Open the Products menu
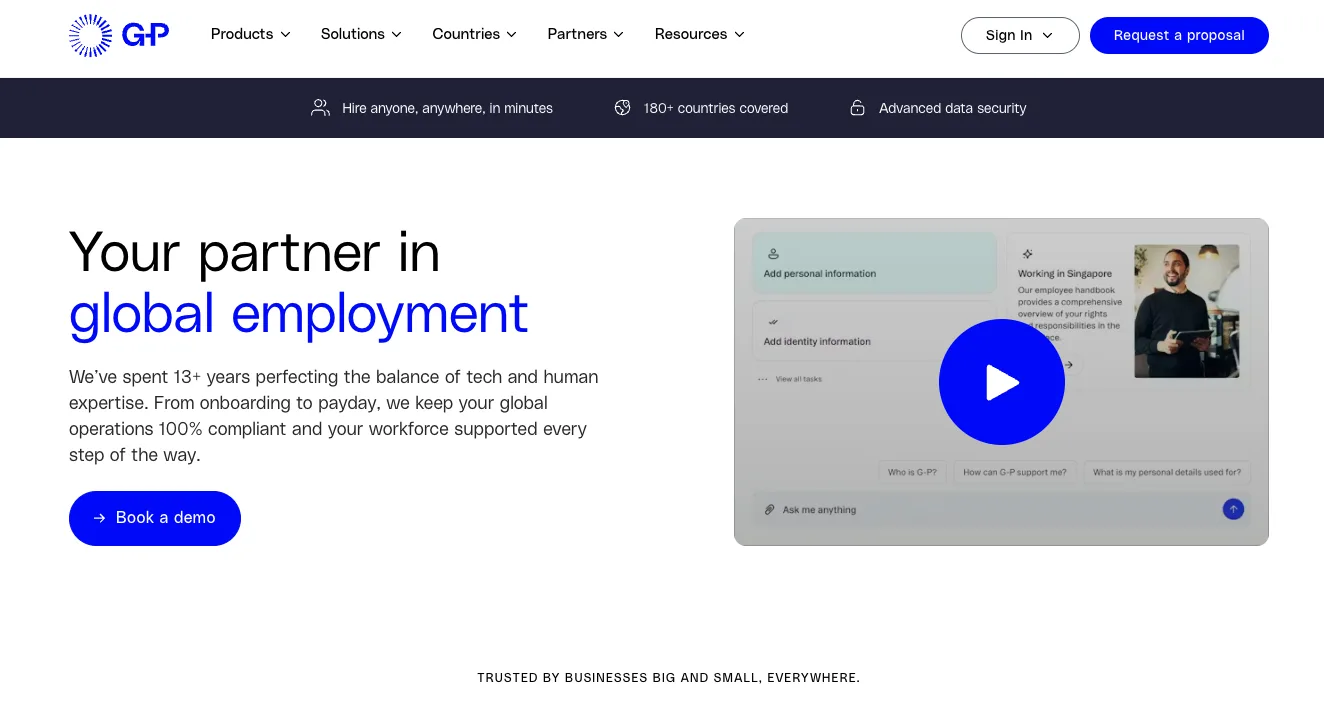Screen dimensions: 1324x704 coord(251,34)
